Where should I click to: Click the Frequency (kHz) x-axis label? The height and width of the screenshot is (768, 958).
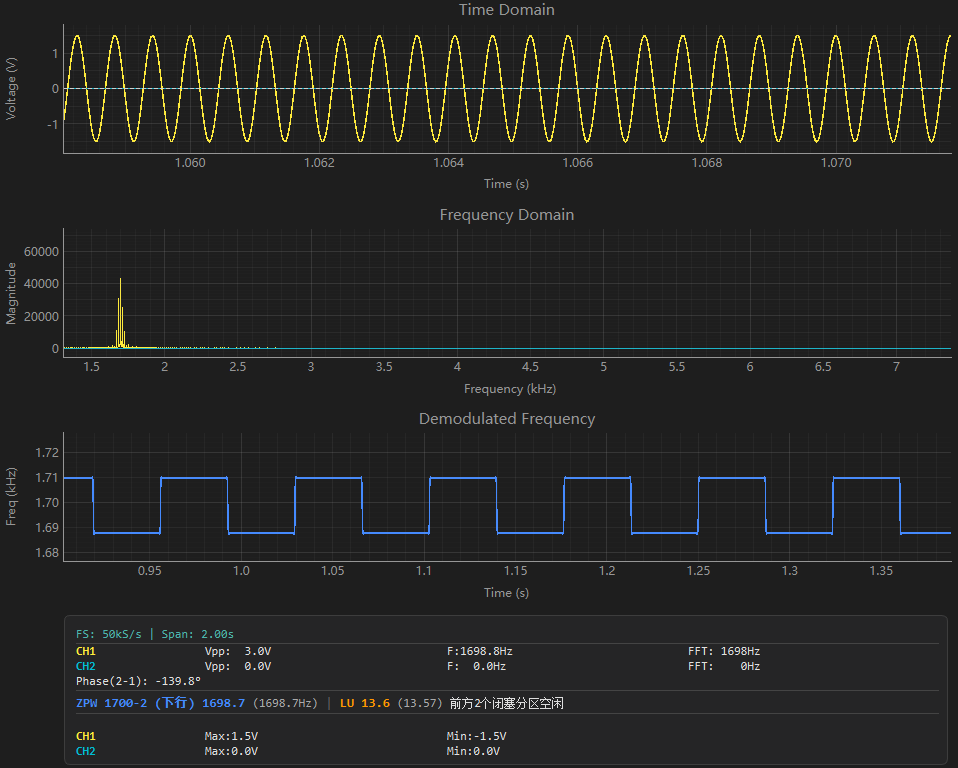[x=510, y=389]
